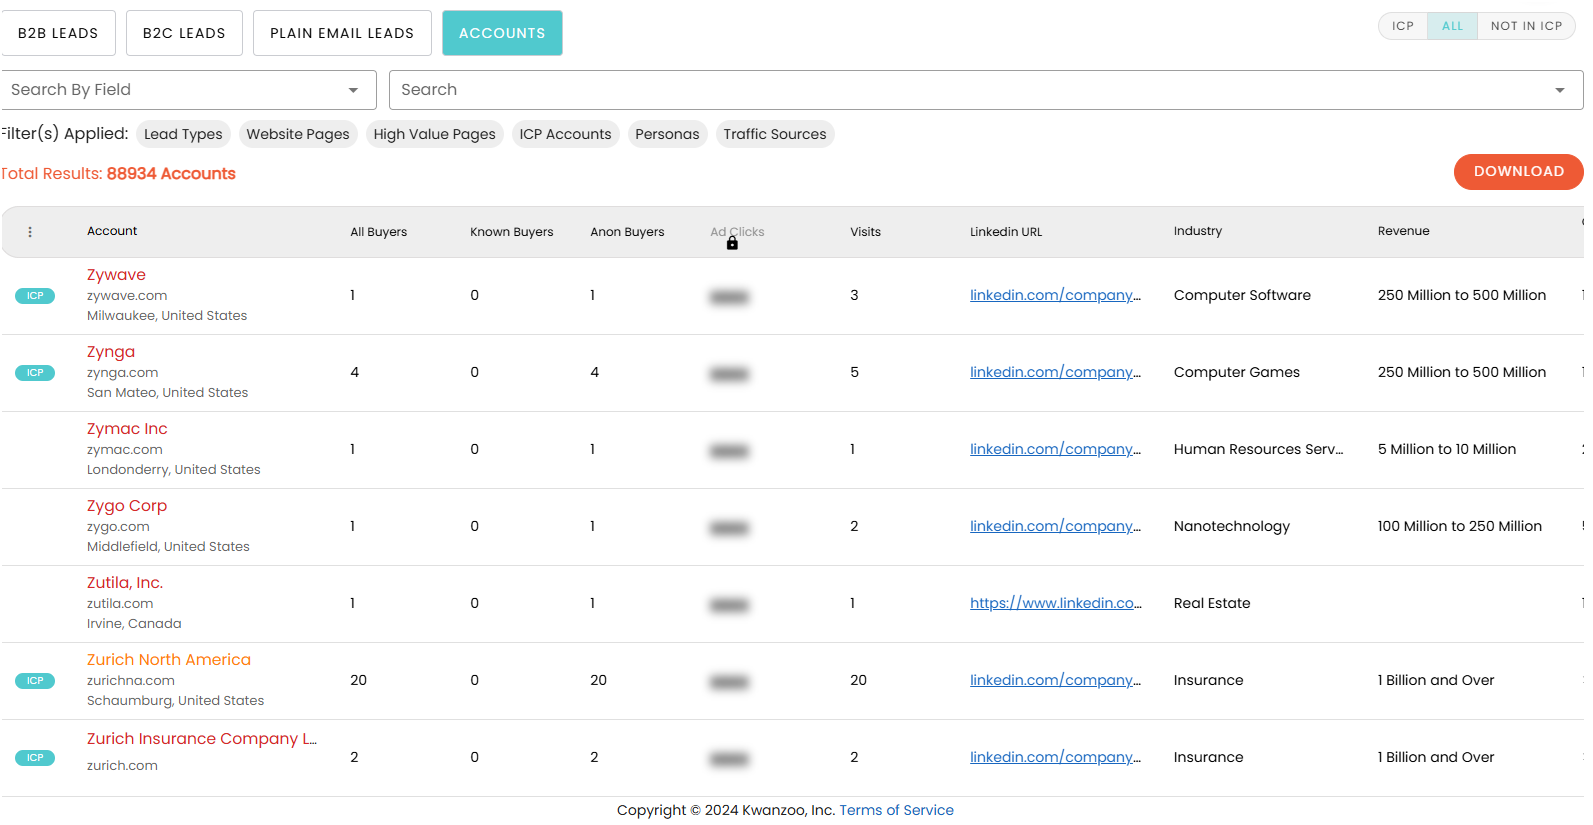Open the LinkedIn URL for Zygo Corp row
1593x825 pixels.
(1055, 526)
